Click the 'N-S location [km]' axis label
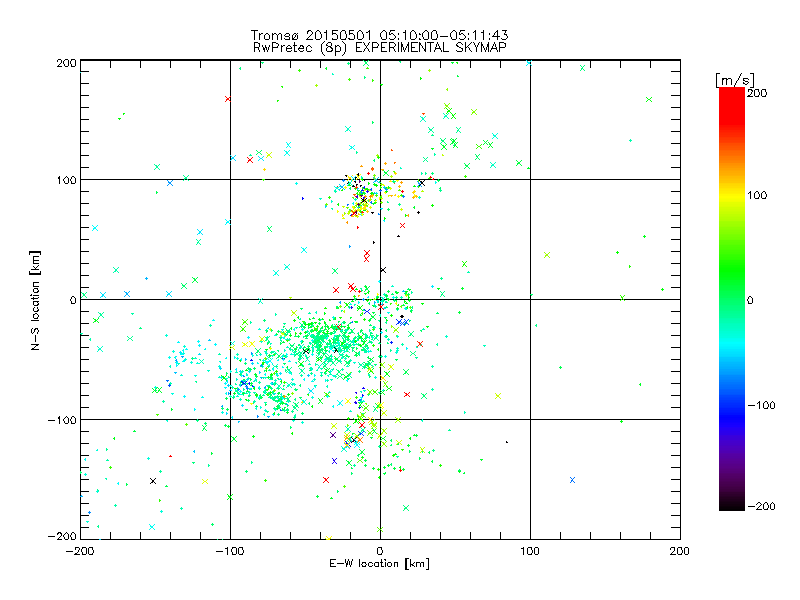 click(x=35, y=300)
